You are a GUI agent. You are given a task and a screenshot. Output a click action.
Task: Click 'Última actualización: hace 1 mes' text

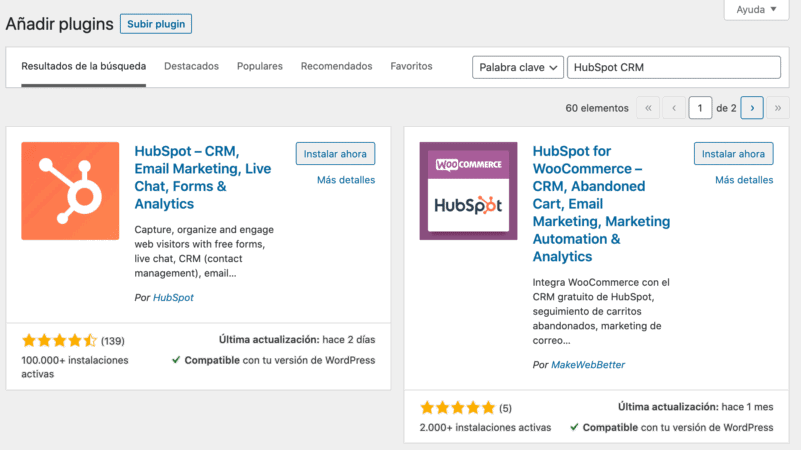(x=695, y=407)
